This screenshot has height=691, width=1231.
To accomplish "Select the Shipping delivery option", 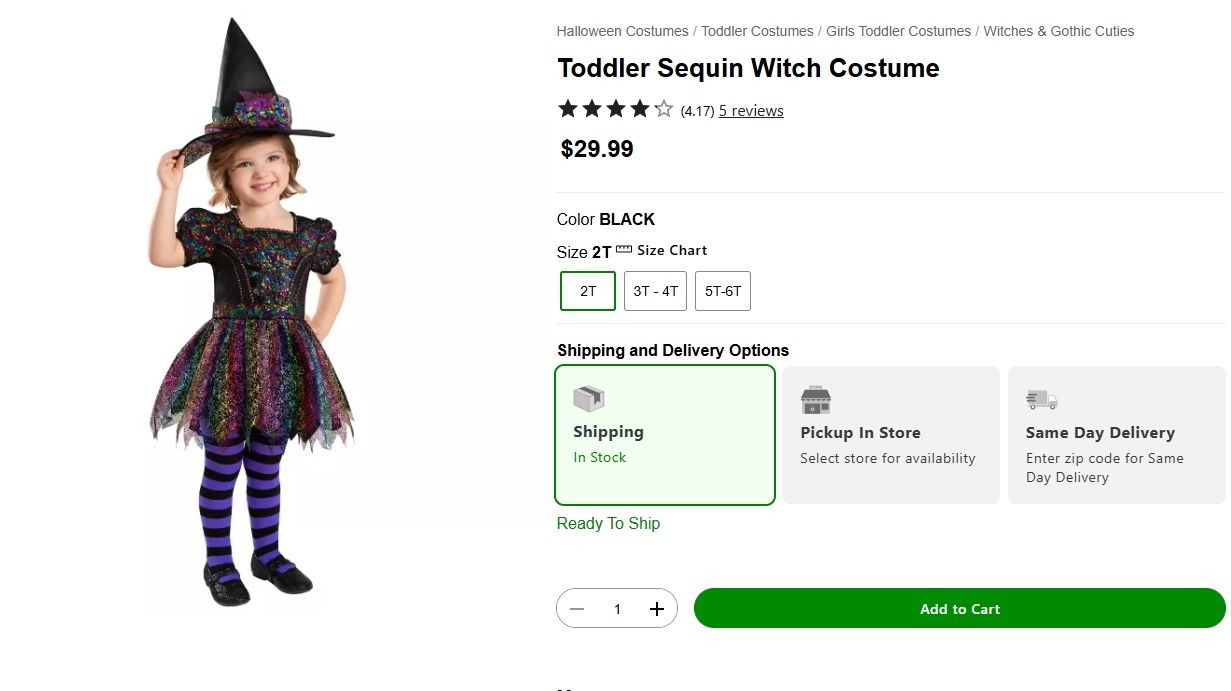I will (665, 435).
